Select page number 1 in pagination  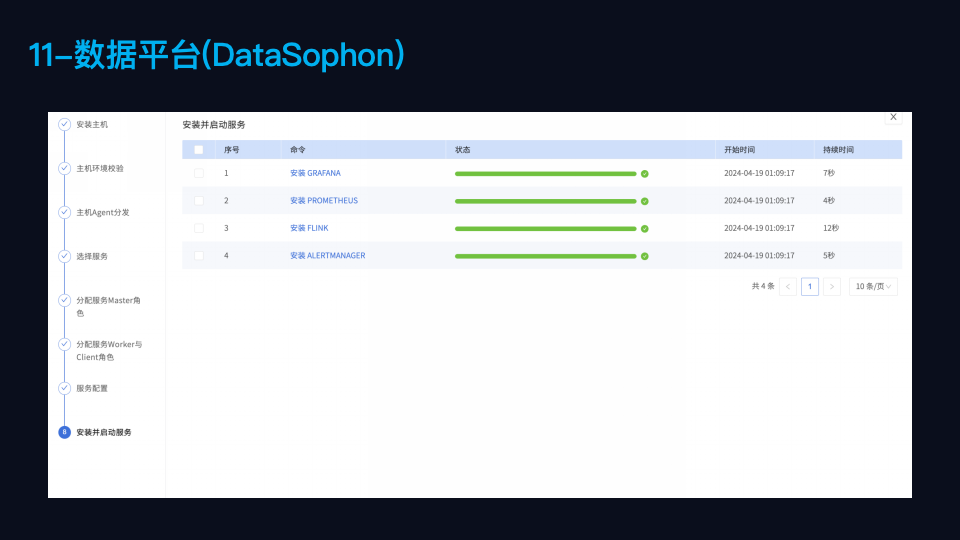coord(810,287)
